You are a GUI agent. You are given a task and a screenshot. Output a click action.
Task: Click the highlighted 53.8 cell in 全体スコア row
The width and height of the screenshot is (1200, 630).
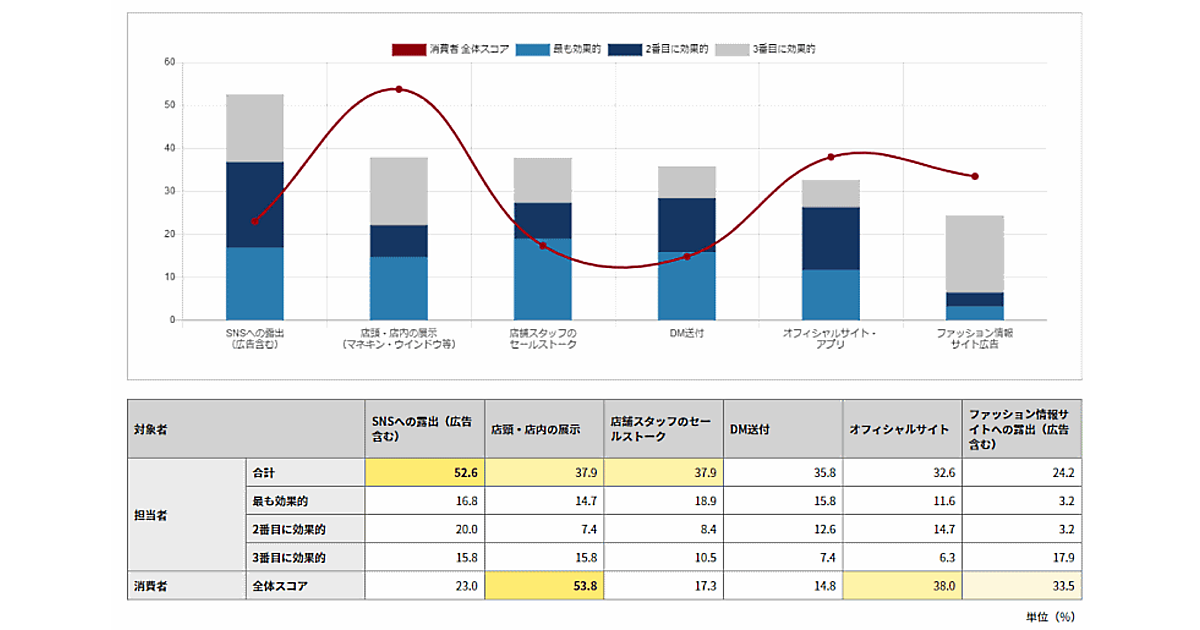(x=544, y=585)
